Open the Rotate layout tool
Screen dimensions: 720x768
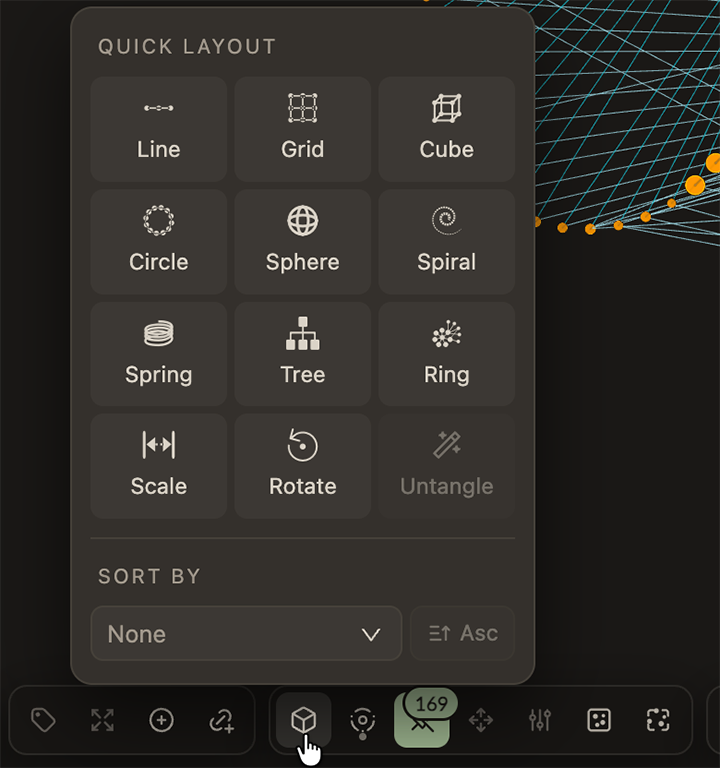302,466
